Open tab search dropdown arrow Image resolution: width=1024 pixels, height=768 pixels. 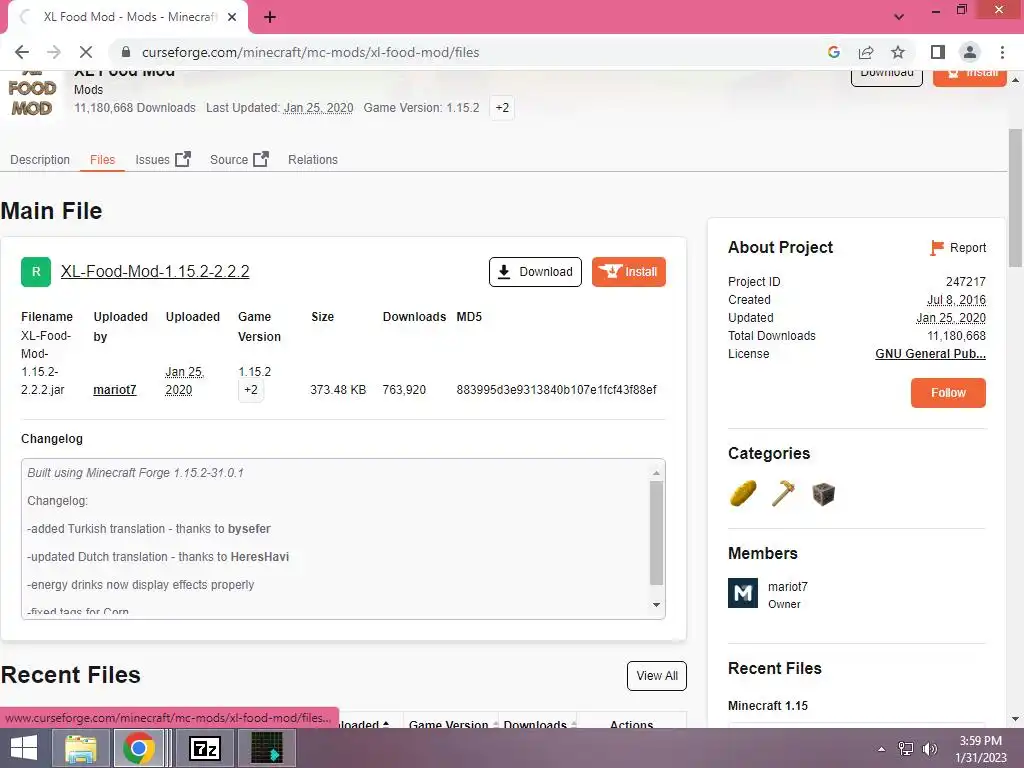pyautogui.click(x=899, y=17)
